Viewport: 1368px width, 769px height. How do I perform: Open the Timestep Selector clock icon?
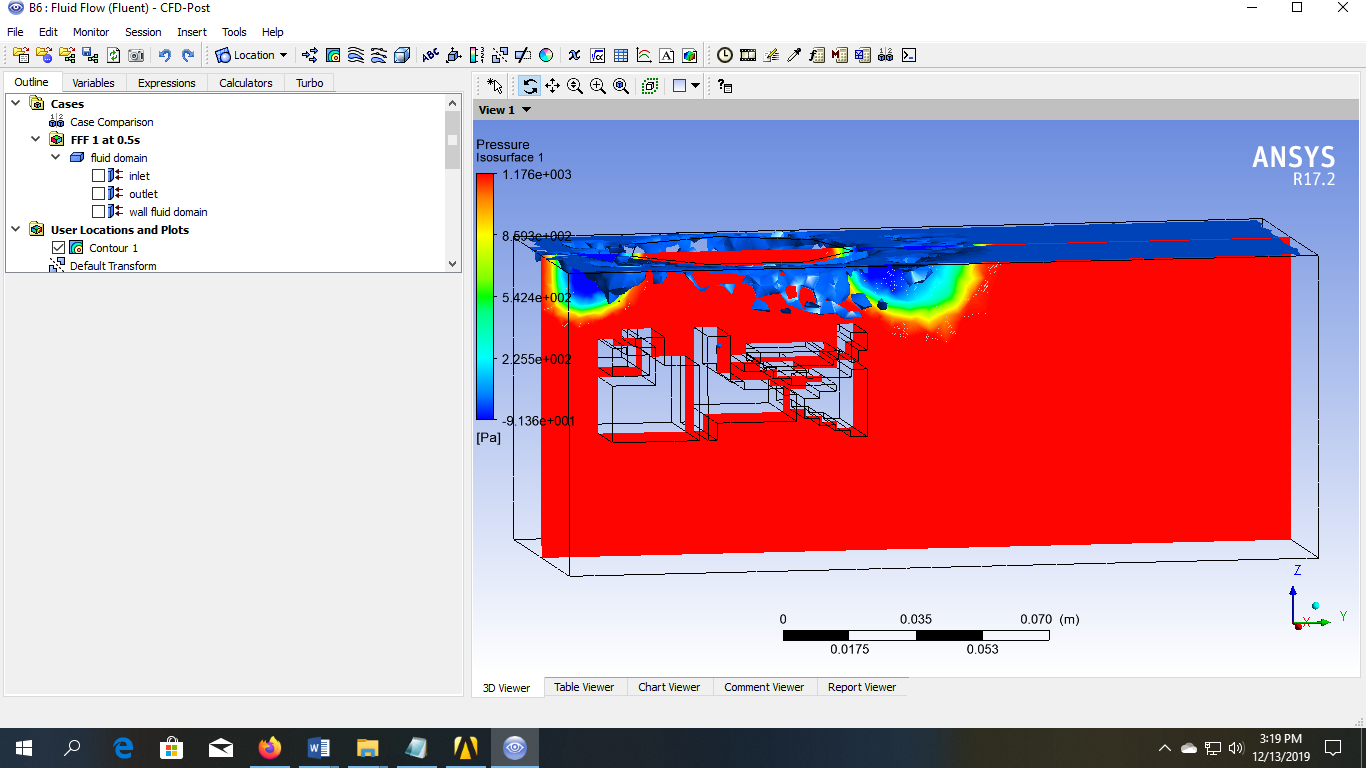[725, 55]
